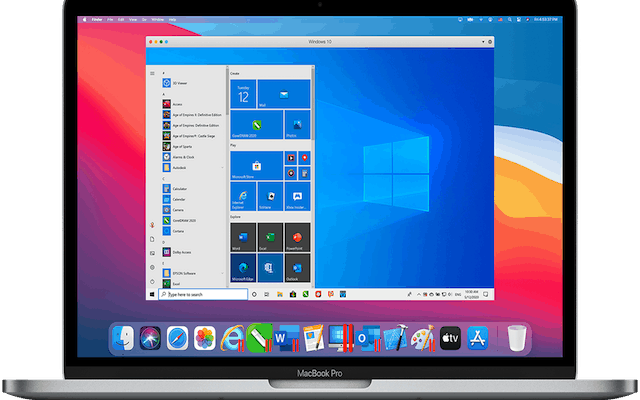Image resolution: width=640 pixels, height=400 pixels.
Task: Open Edit menu in menu bar
Action: (121, 20)
